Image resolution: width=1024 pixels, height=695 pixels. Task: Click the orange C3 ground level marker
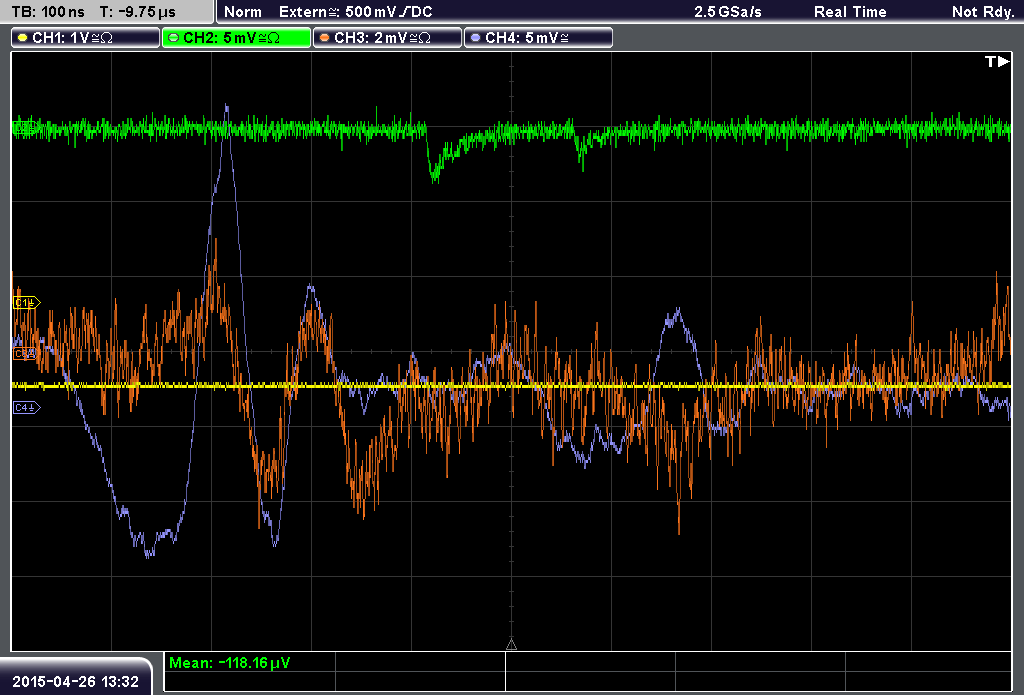pyautogui.click(x=25, y=354)
